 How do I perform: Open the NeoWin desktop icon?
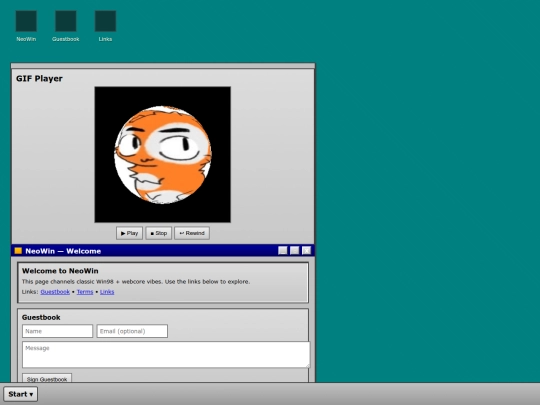(26, 26)
